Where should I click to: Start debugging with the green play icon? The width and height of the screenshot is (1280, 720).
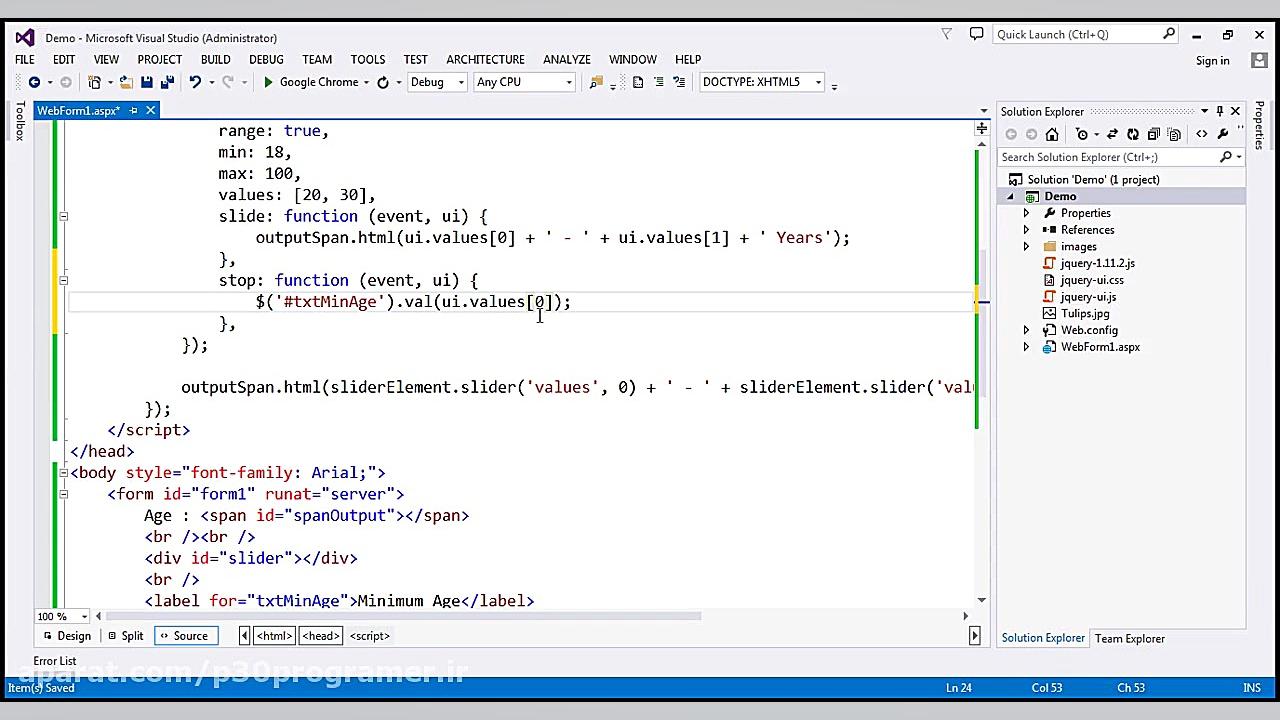(268, 82)
